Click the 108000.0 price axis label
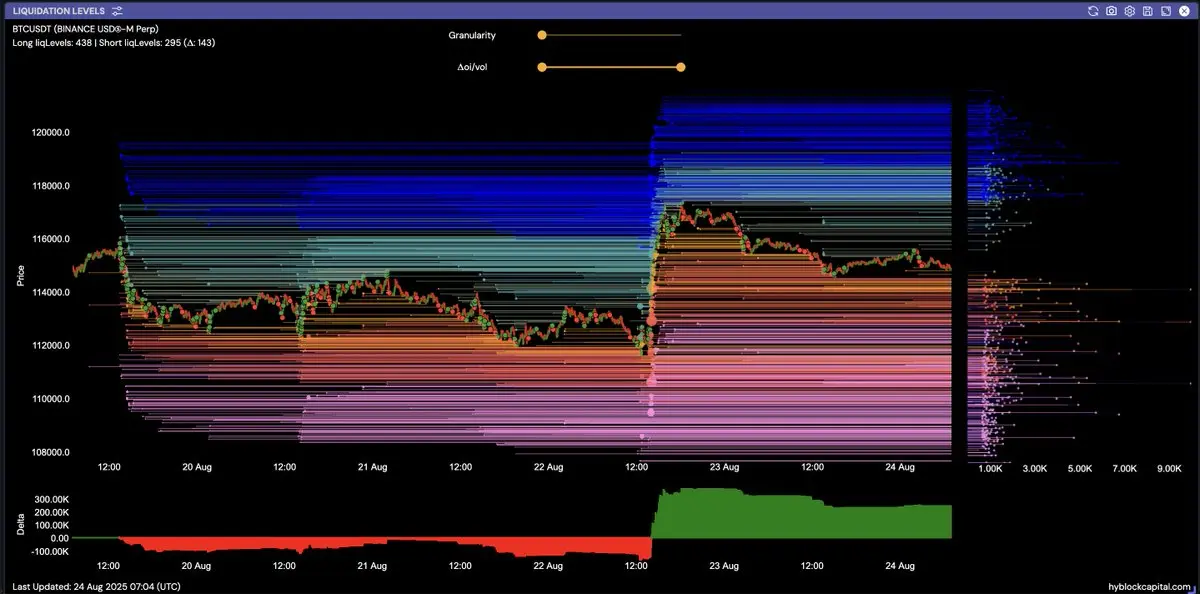The height and width of the screenshot is (594, 1200). (x=49, y=452)
